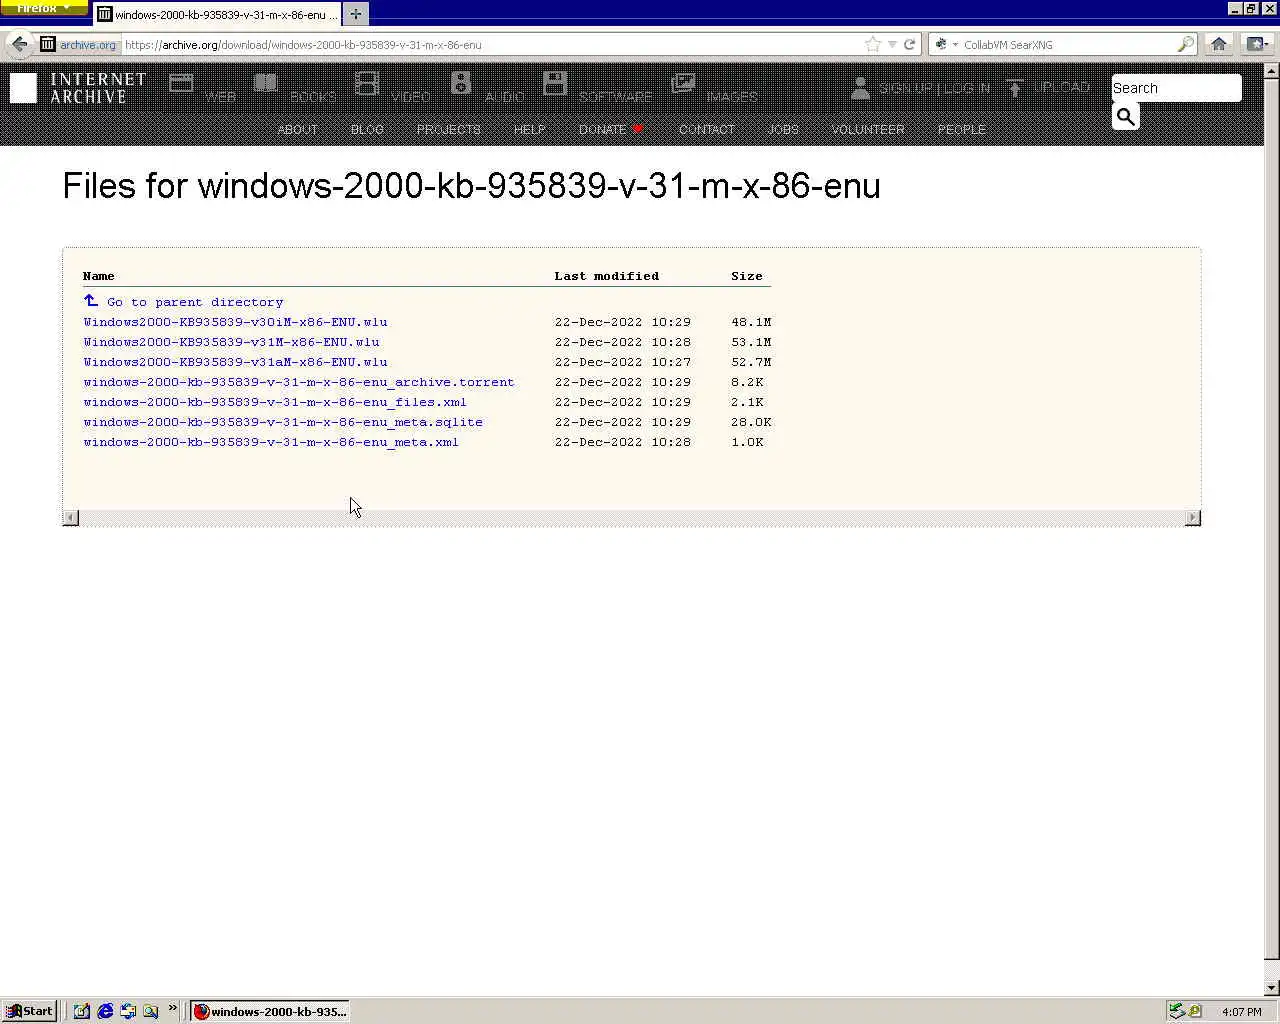Select the windows-2000-kb-935839 browser tab
This screenshot has width=1280, height=1024.
(217, 15)
